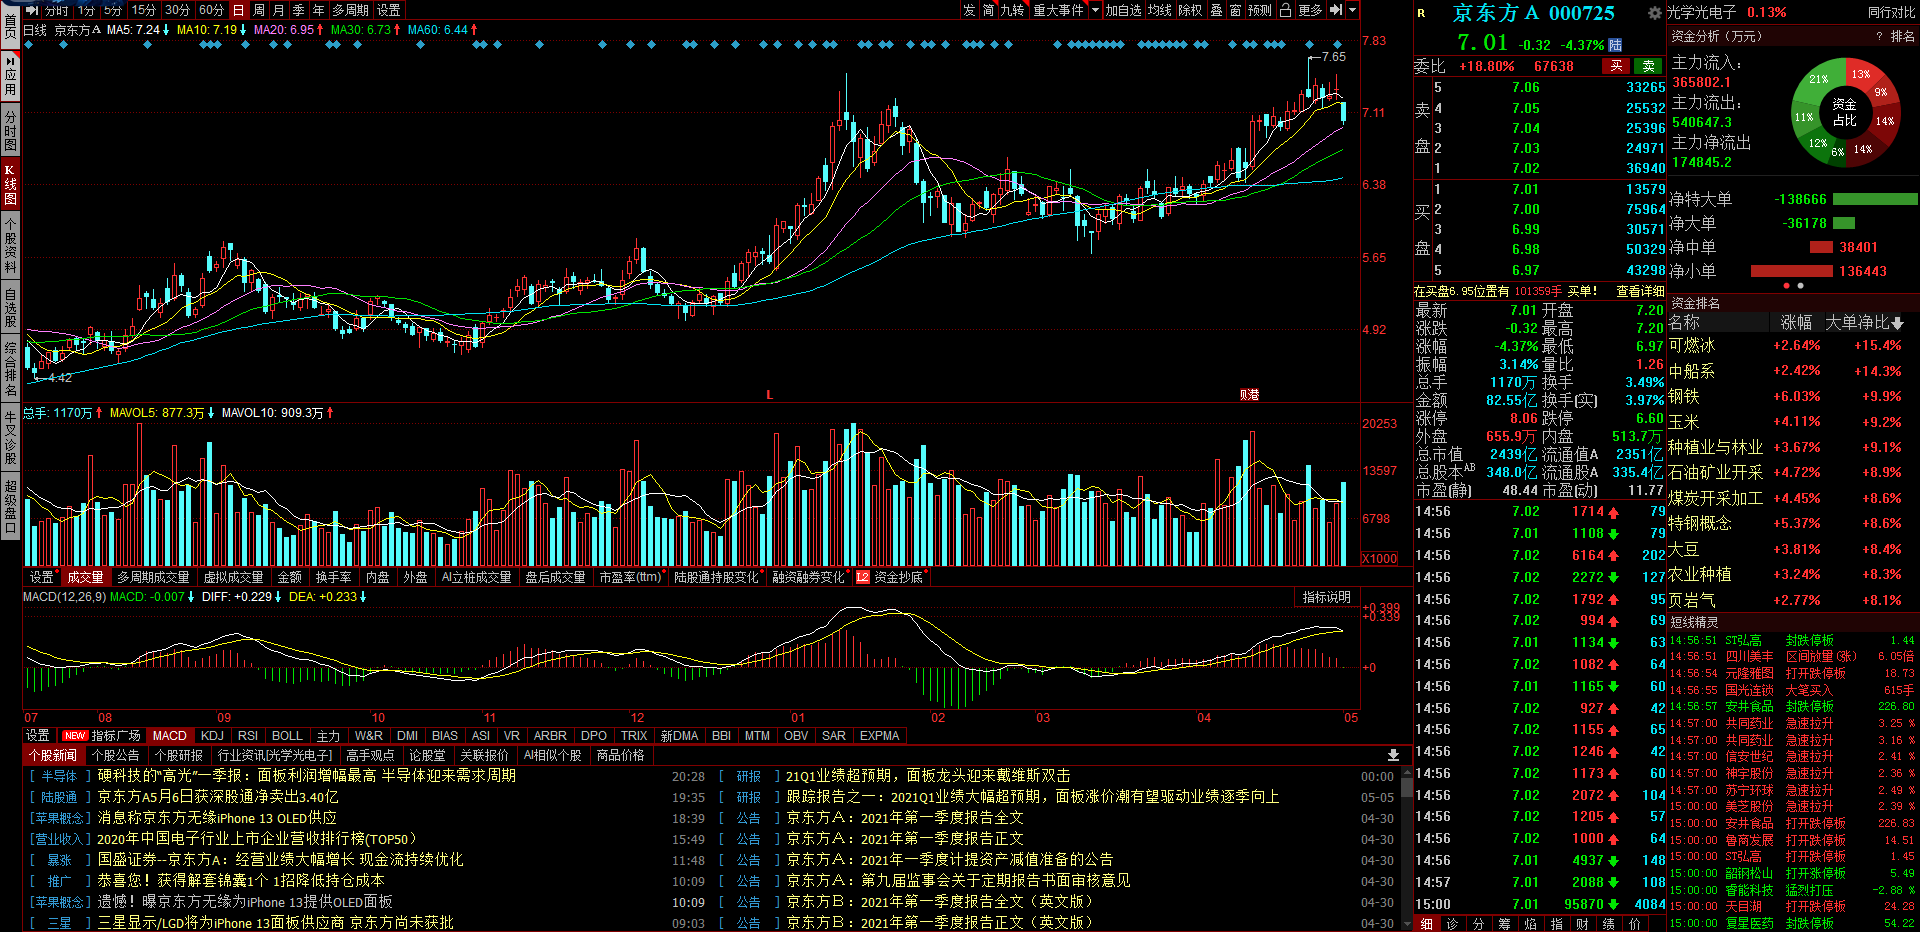This screenshot has width=1920, height=932.
Task: Open 自选股 in the left sidebar
Action: point(10,307)
